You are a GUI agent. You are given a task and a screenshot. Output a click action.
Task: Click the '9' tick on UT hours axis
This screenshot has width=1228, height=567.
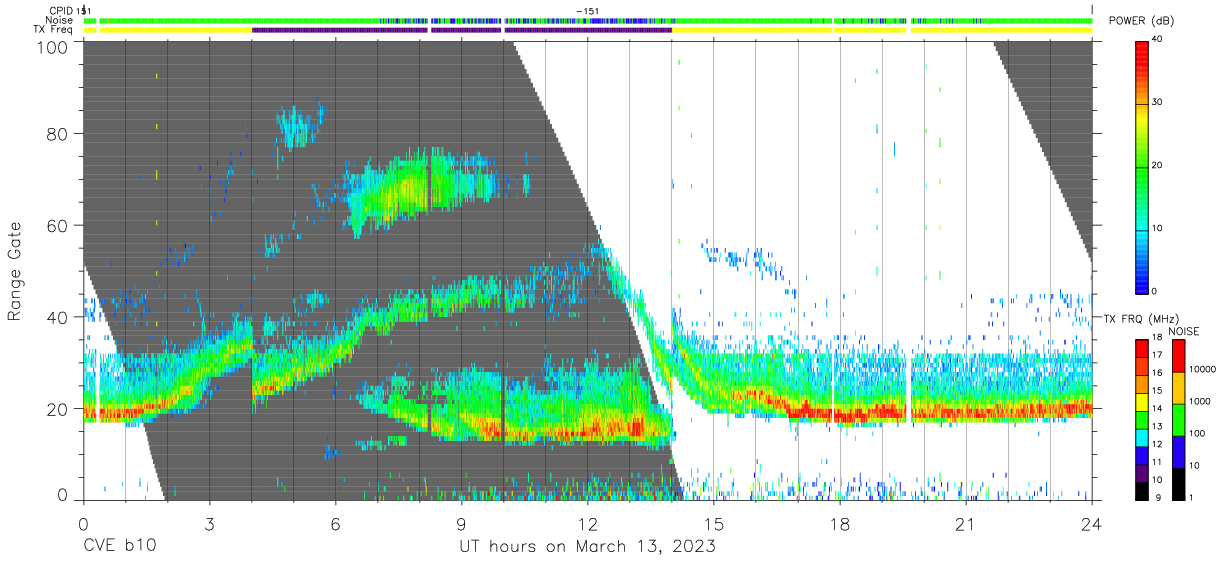[x=461, y=524]
